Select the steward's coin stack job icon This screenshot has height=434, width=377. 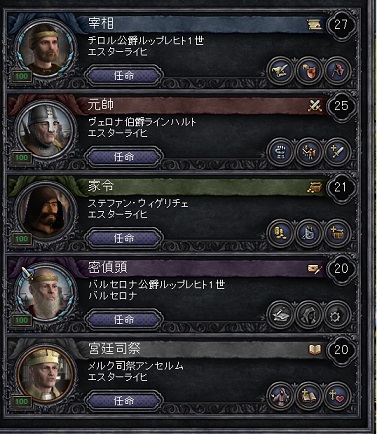pos(280,234)
